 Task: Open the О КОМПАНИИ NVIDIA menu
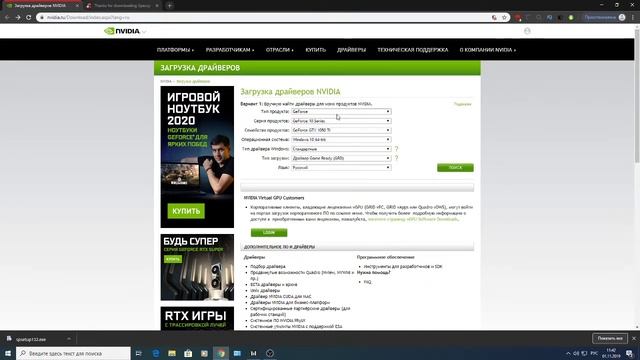tap(488, 50)
